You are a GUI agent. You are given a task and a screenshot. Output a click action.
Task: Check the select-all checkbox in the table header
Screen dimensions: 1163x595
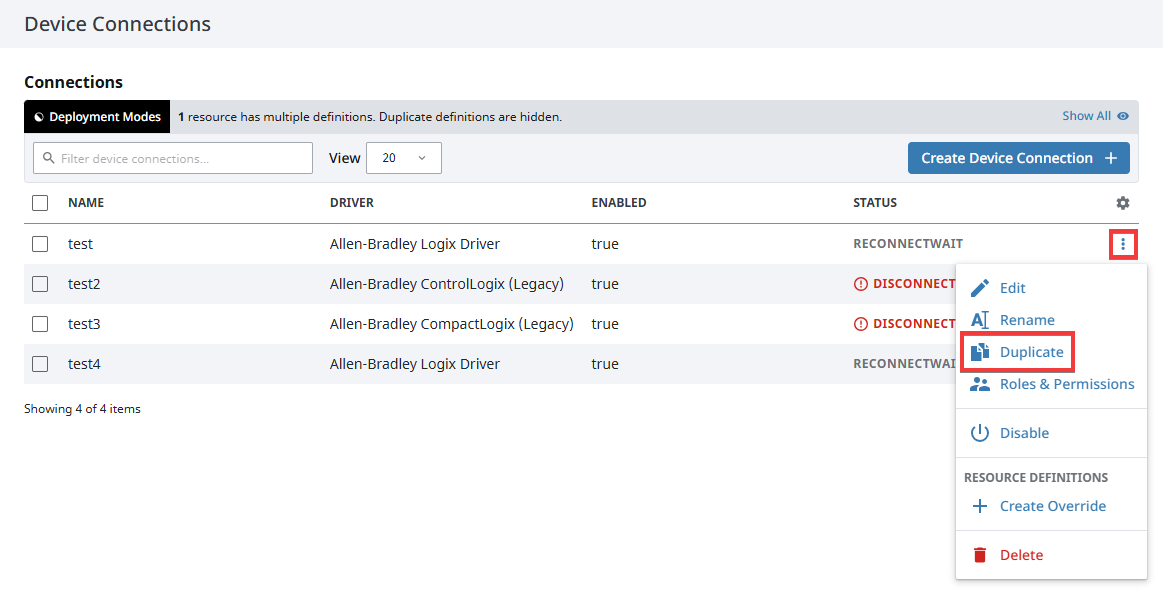[40, 202]
